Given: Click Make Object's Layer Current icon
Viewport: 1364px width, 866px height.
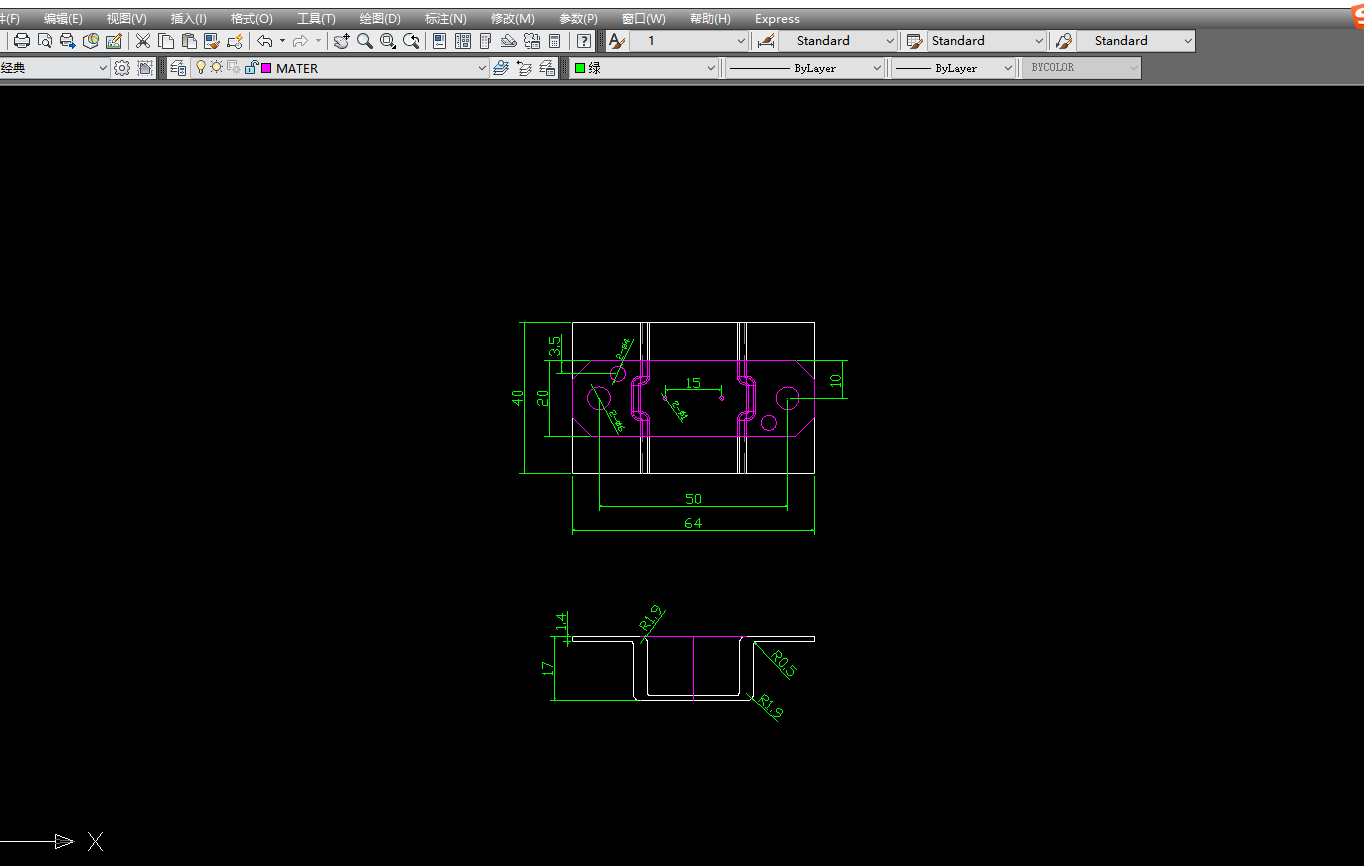Looking at the screenshot, I should (501, 68).
